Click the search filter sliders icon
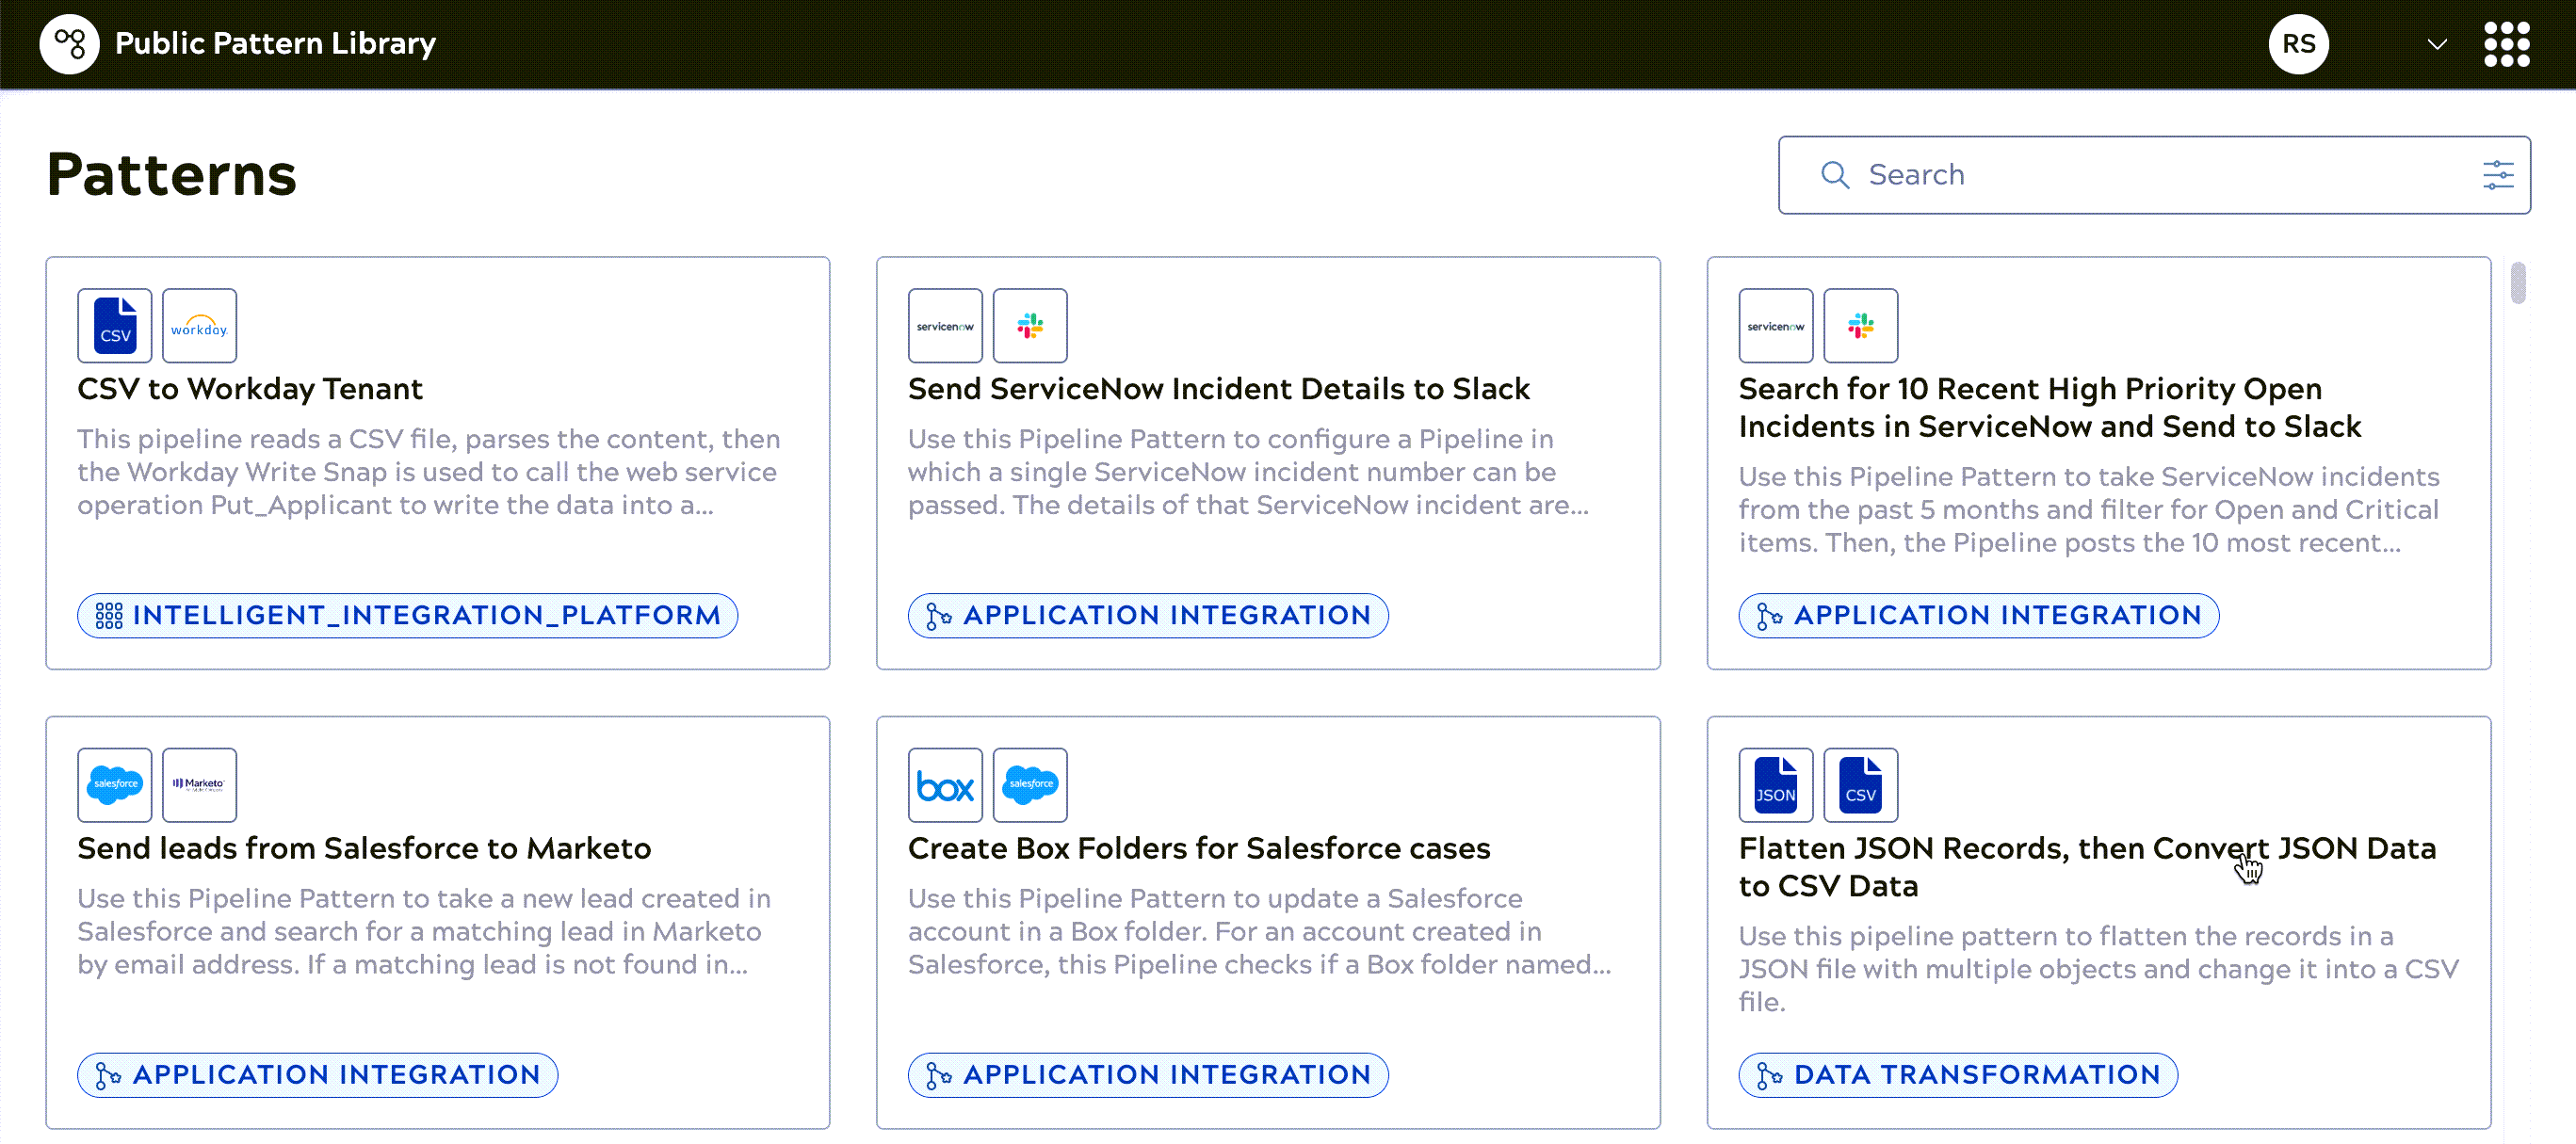This screenshot has height=1144, width=2576. click(x=2497, y=175)
